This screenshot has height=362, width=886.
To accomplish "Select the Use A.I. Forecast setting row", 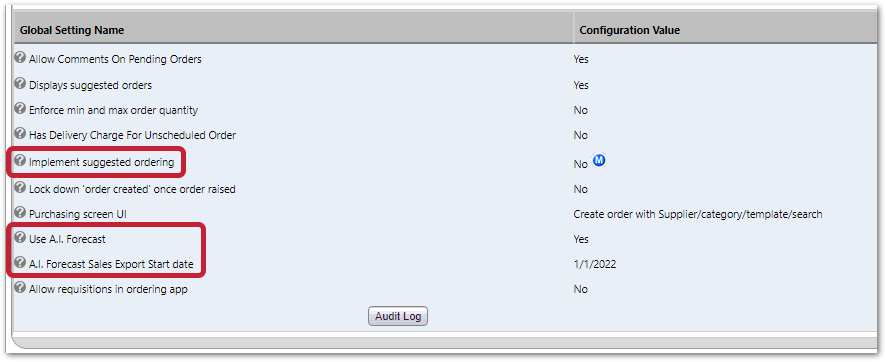I will tap(445, 239).
